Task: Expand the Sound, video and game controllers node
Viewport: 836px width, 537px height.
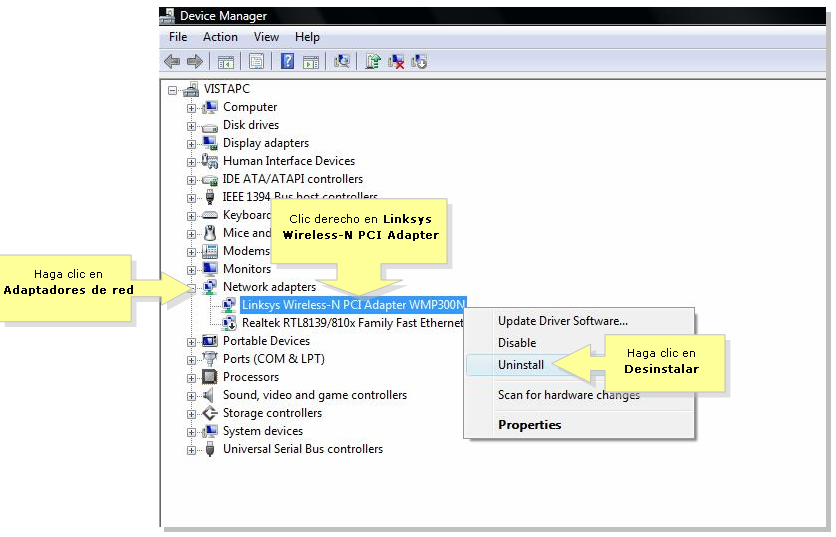Action: (191, 396)
